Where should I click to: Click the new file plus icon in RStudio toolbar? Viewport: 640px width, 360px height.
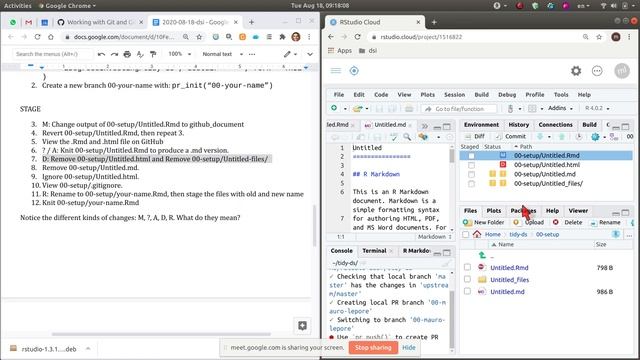pyautogui.click(x=334, y=108)
